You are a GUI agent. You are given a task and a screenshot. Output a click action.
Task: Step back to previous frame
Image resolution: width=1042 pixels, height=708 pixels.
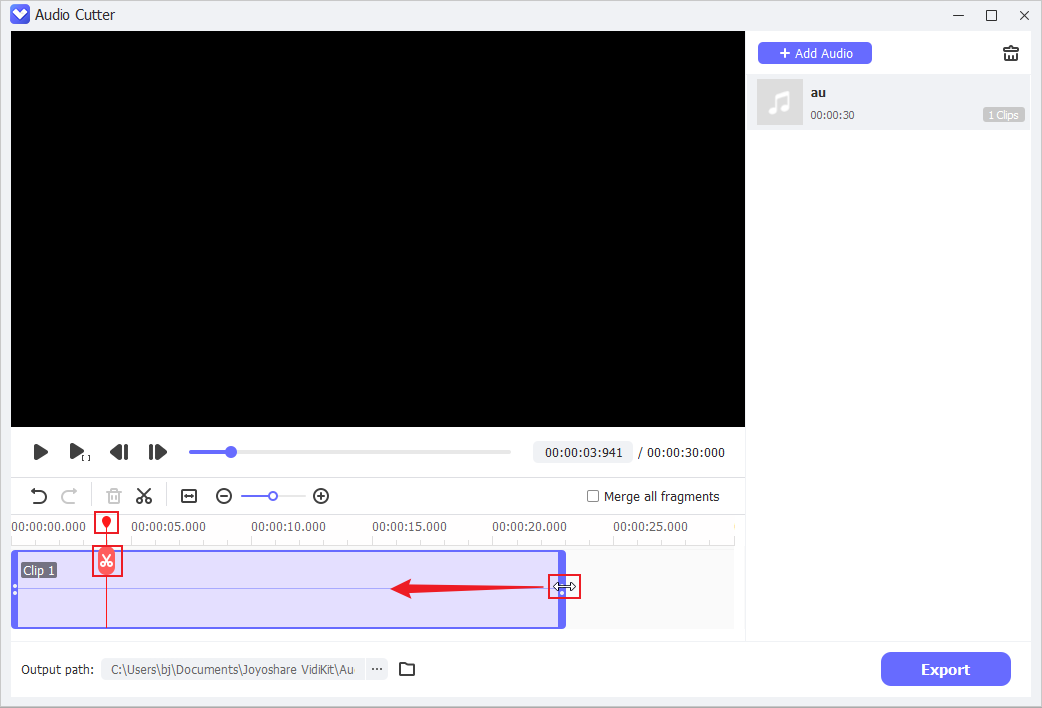pyautogui.click(x=119, y=452)
